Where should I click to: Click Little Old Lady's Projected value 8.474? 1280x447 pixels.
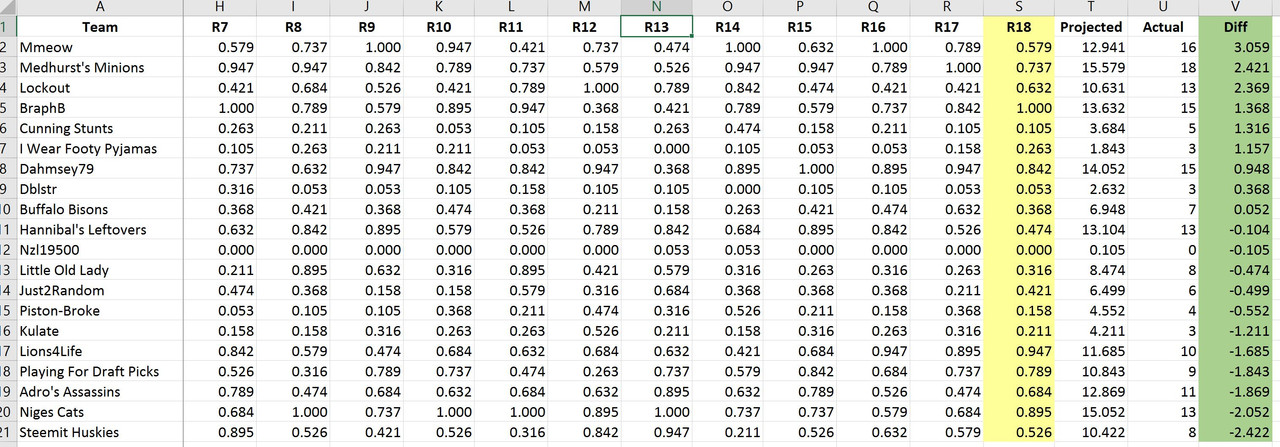pyautogui.click(x=1090, y=270)
